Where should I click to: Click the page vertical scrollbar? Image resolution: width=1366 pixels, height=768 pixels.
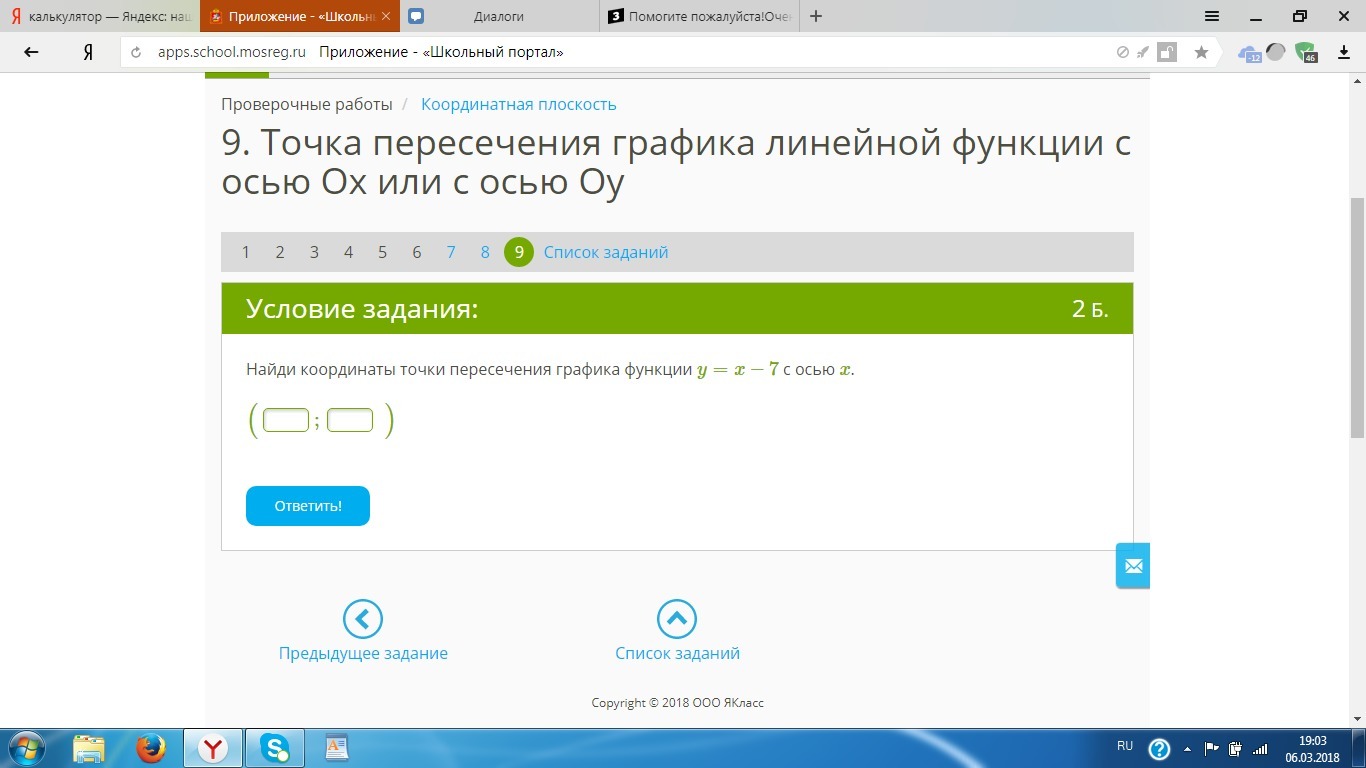point(1357,318)
